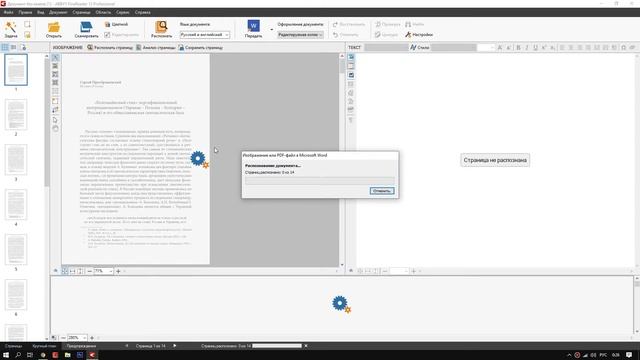
Task: Click the Передать Word icon
Action: 253,26
